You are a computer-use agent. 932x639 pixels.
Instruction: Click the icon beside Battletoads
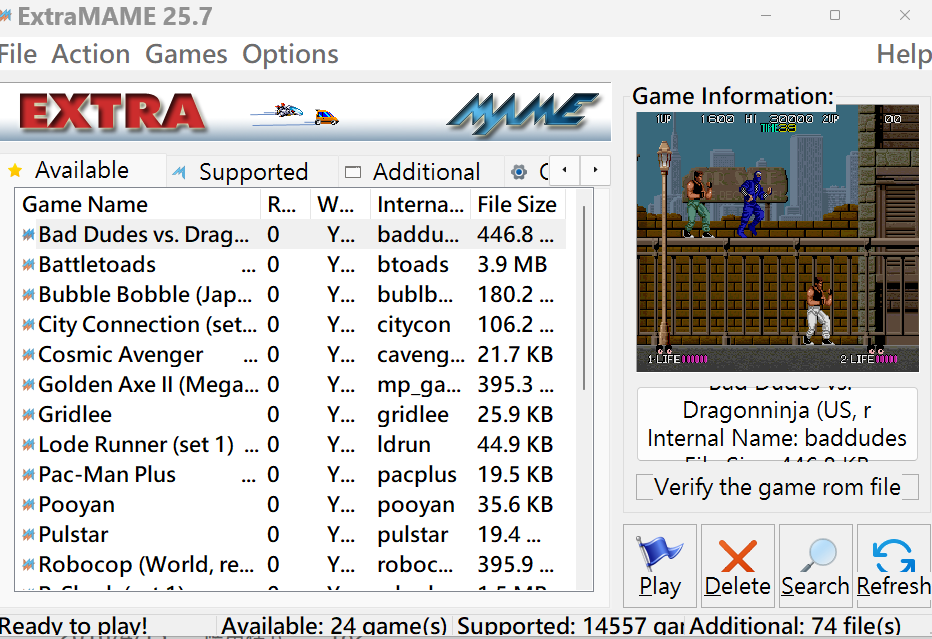pyautogui.click(x=28, y=265)
